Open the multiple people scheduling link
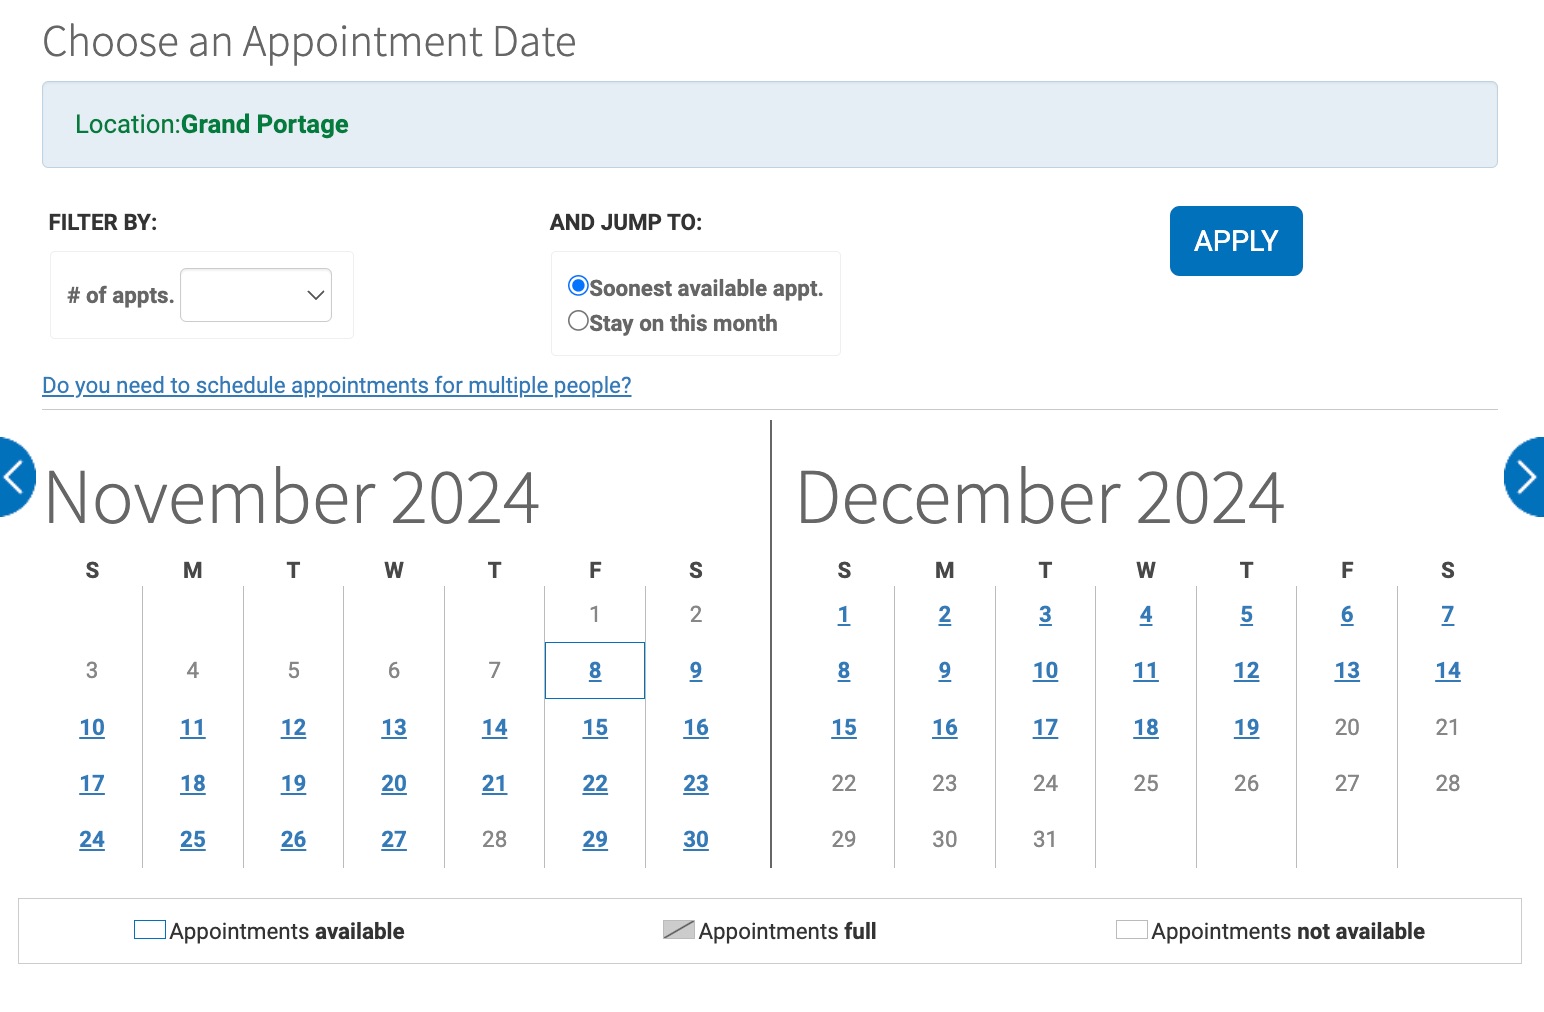 336,385
